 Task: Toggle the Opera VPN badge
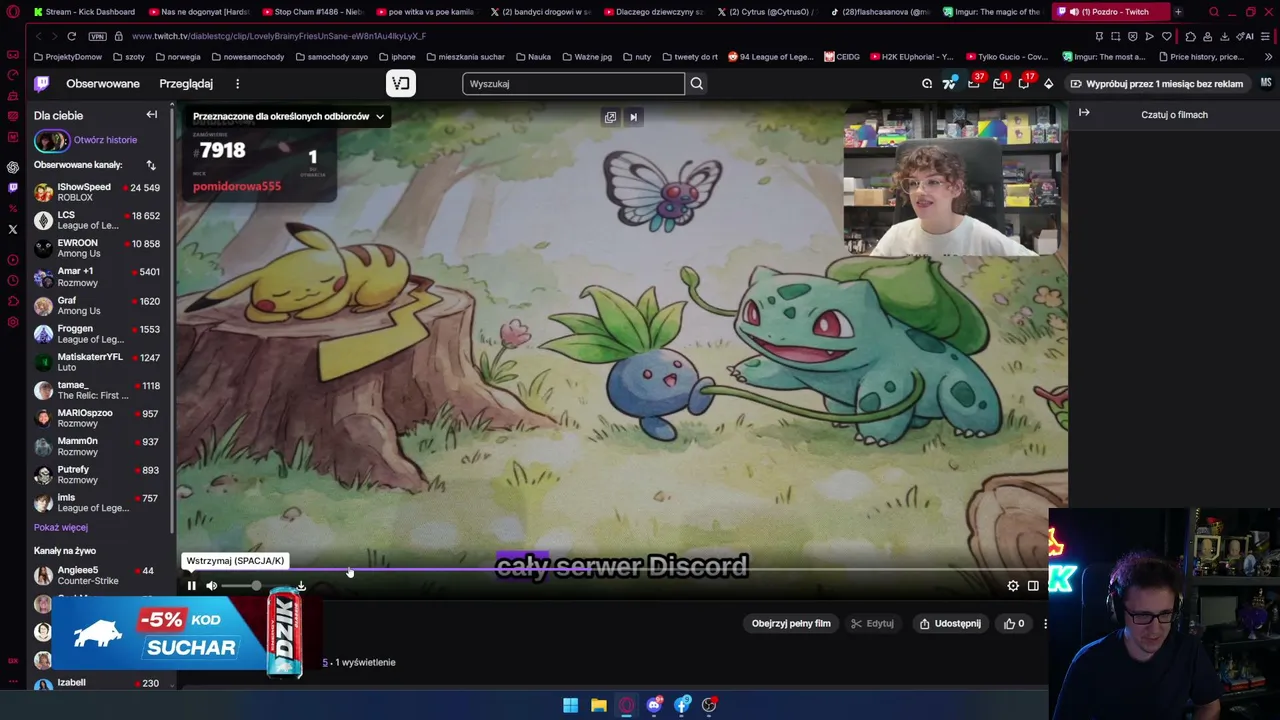coord(97,36)
